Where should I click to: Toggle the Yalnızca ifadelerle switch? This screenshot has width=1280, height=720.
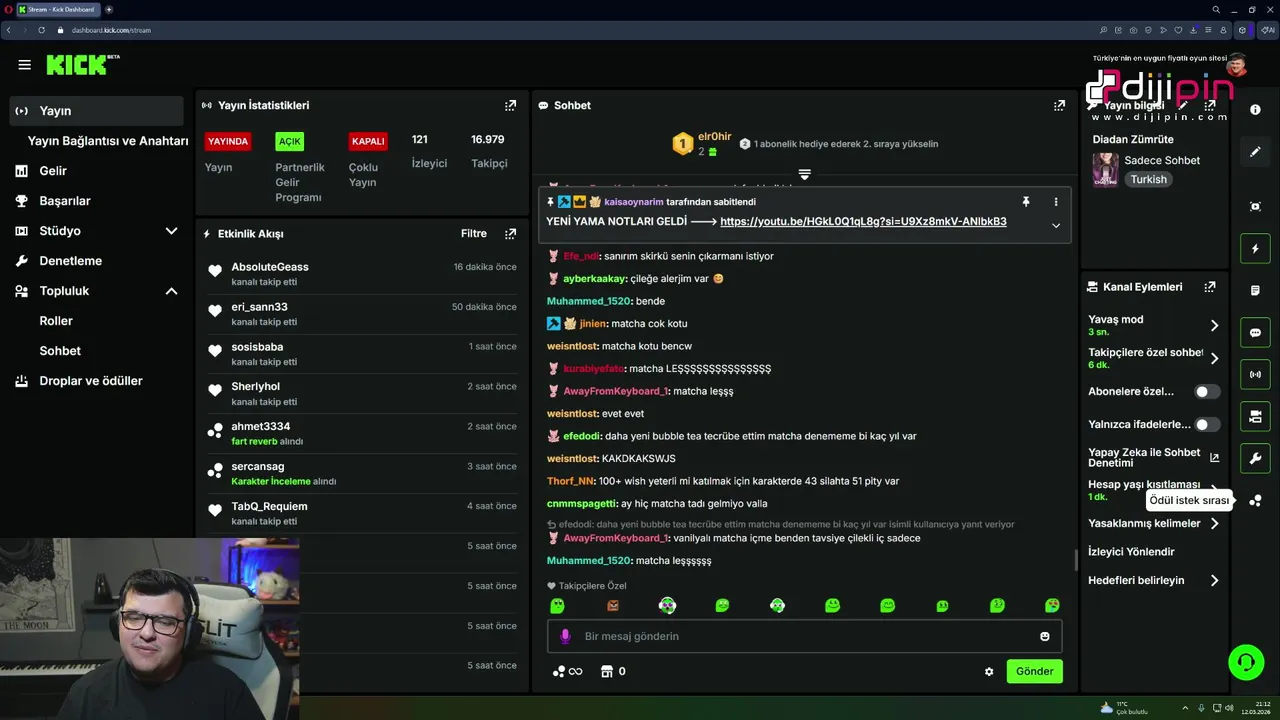[1207, 425]
